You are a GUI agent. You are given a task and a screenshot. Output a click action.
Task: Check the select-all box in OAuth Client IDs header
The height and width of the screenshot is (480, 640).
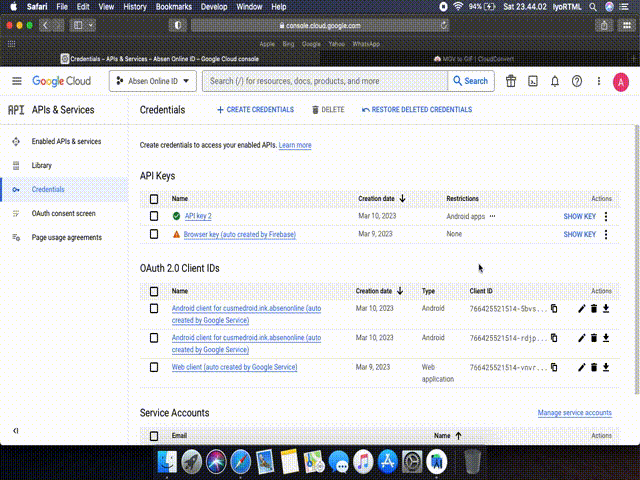coord(154,291)
